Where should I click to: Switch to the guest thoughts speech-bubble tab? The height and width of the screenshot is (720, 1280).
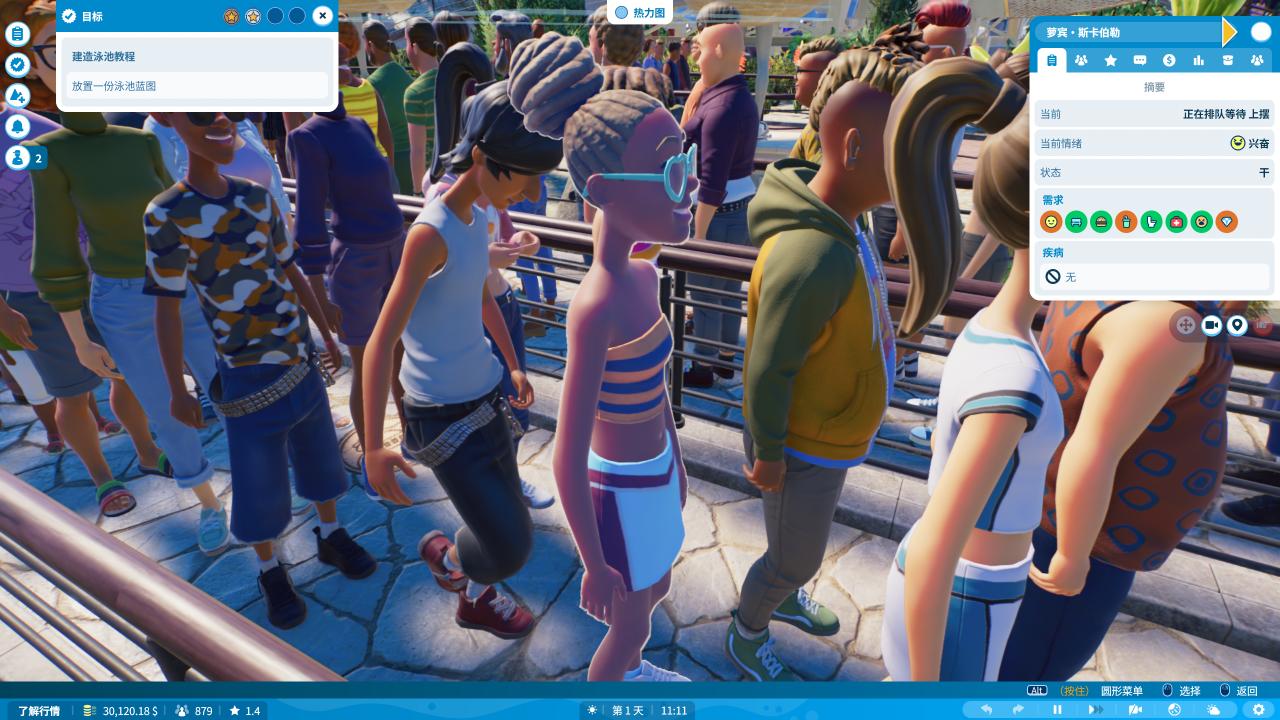tap(1139, 61)
